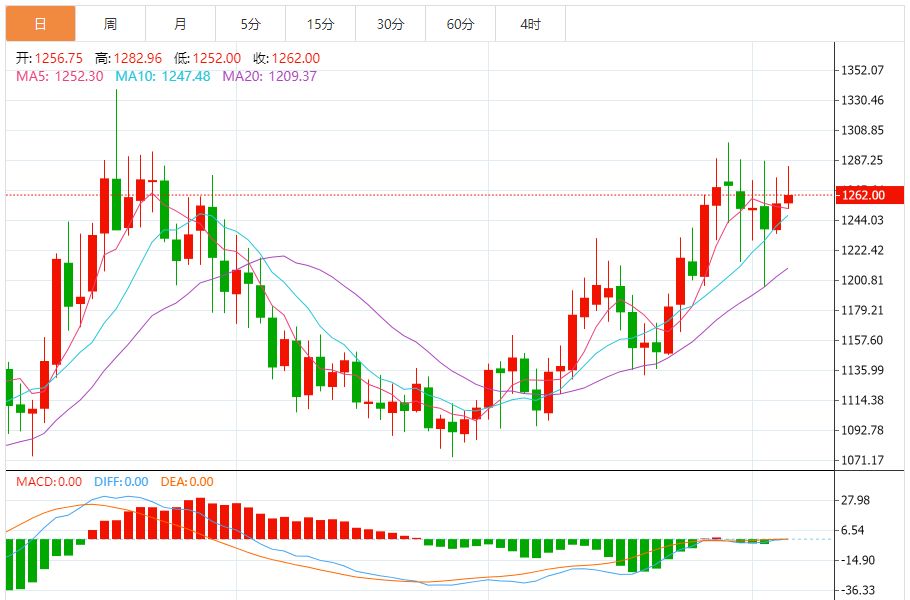
Task: Open the 5分 timeframe tab
Action: click(x=251, y=24)
